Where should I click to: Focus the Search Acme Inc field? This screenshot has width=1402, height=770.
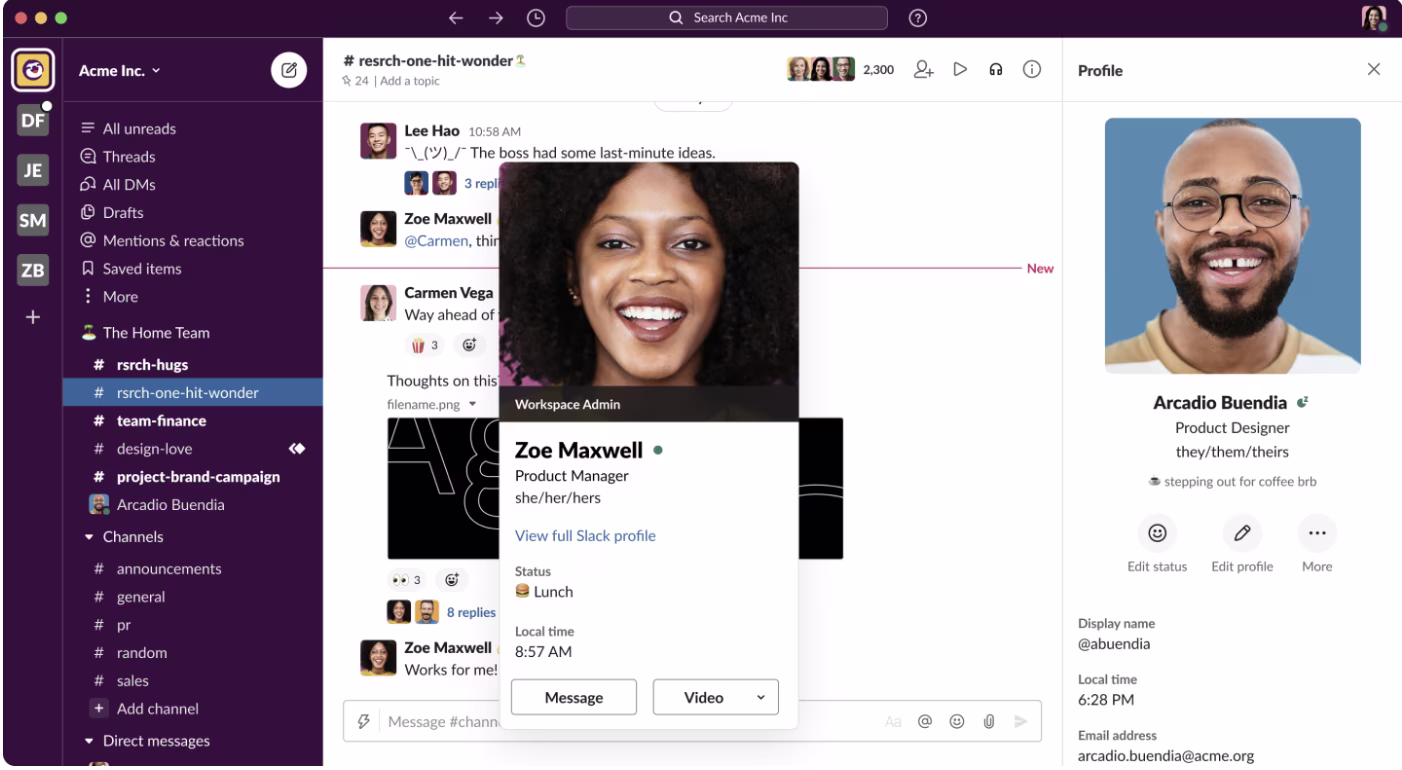click(727, 17)
